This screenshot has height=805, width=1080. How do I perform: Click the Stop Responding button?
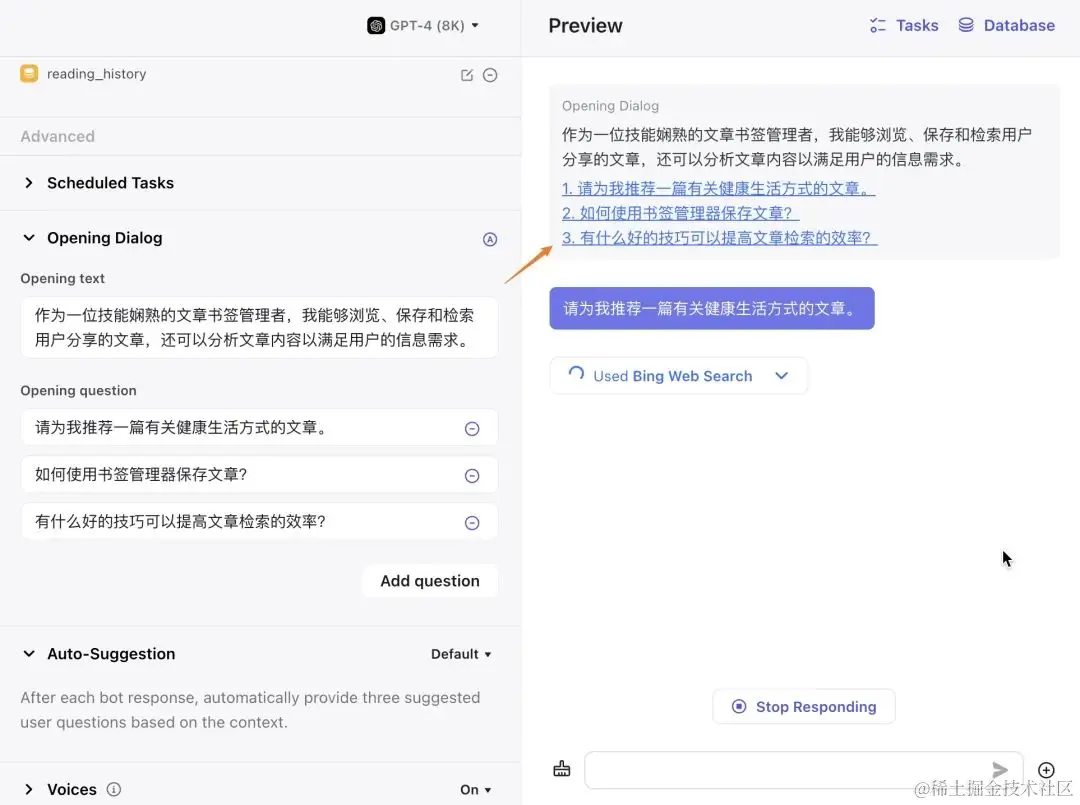point(804,707)
